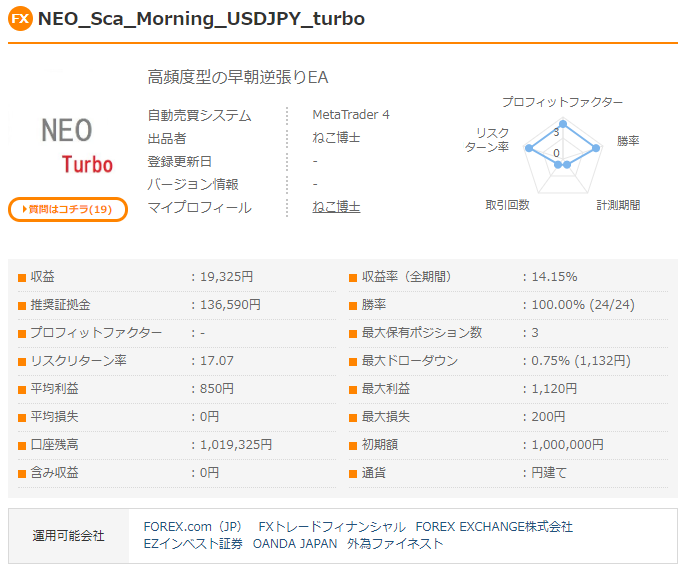Click the orange bullet beside 最大ドローダウン
Image resolution: width=695 pixels, height=574 pixels.
tap(353, 361)
